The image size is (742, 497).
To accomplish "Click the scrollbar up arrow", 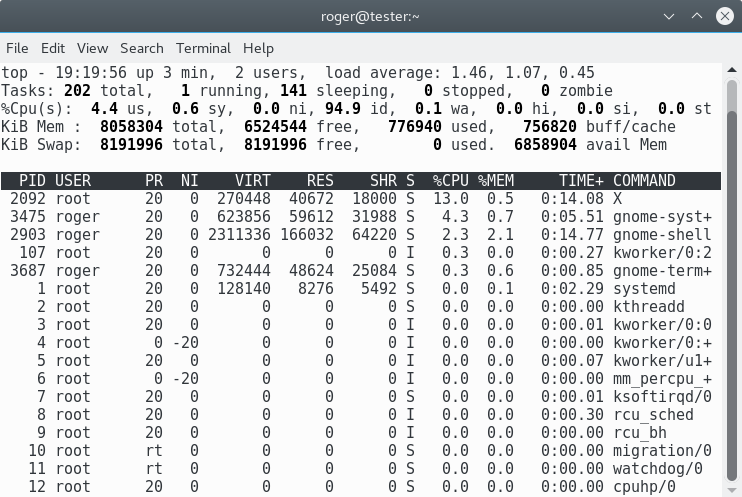I will pyautogui.click(x=734, y=69).
